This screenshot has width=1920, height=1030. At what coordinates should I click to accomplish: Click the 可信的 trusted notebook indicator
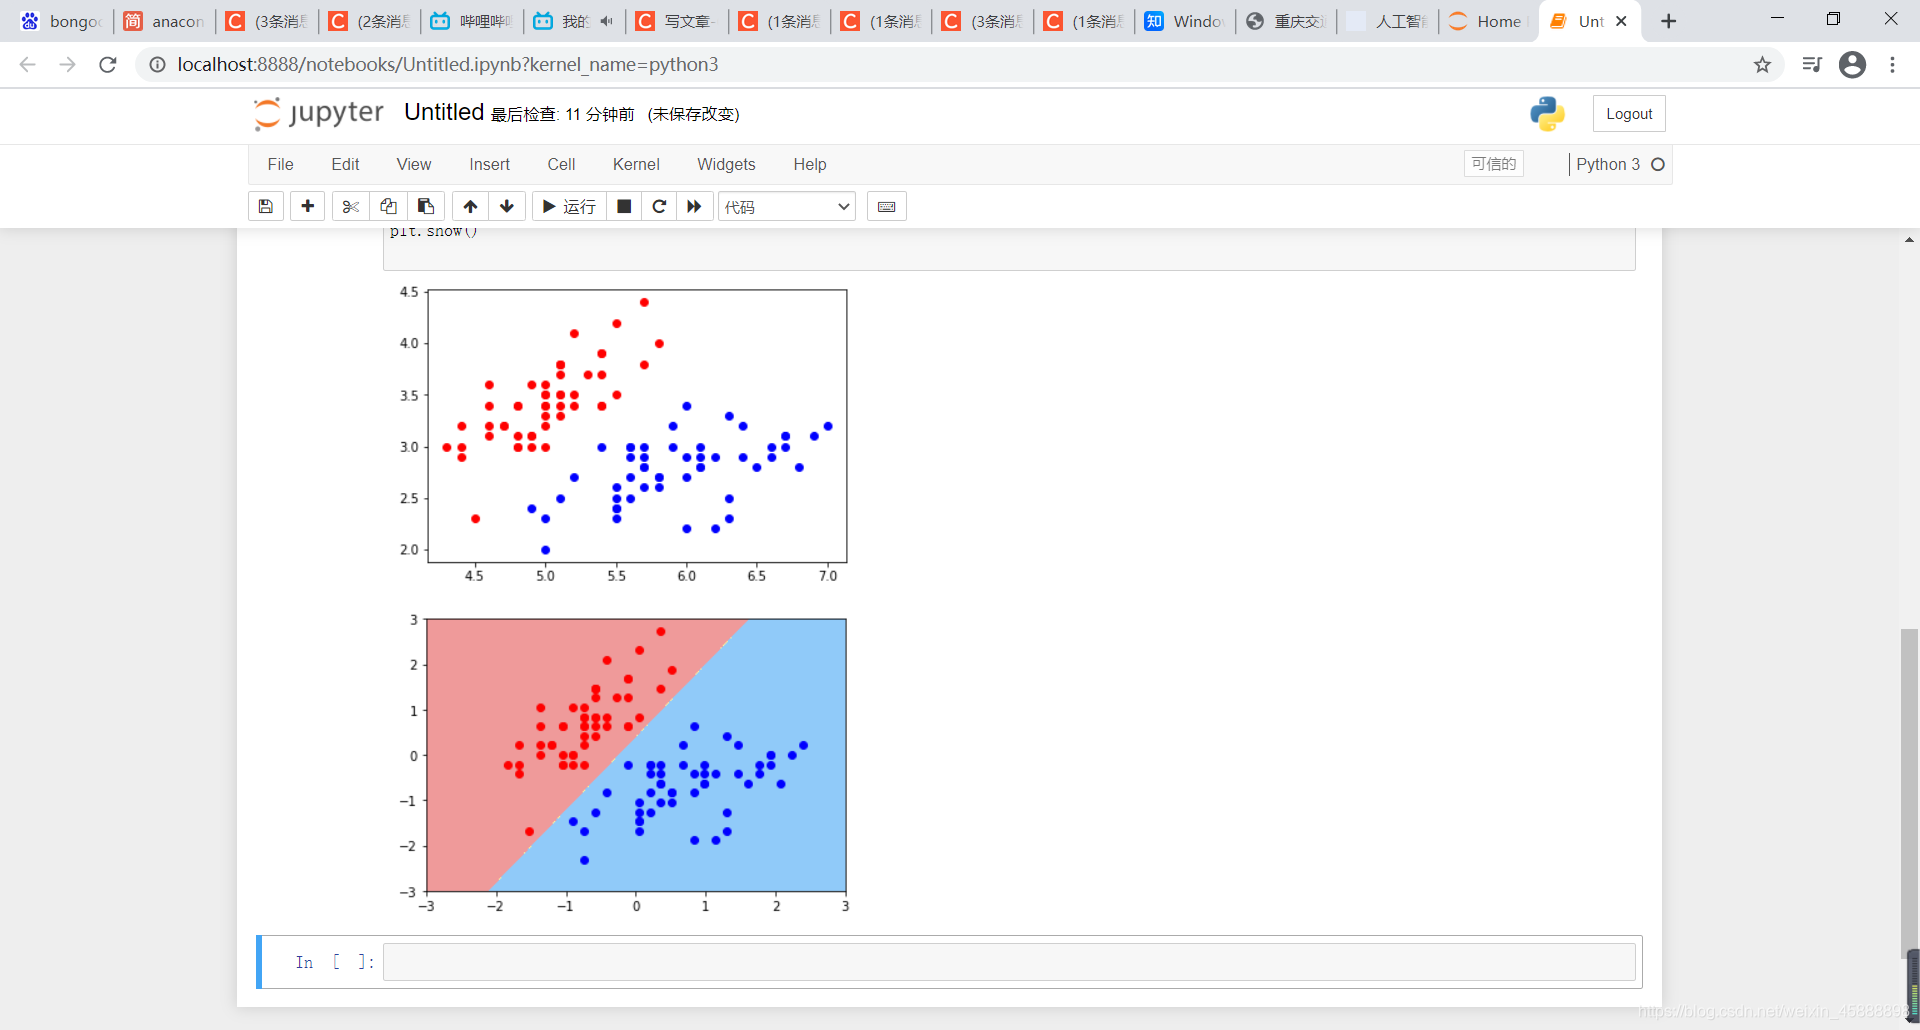pos(1494,164)
